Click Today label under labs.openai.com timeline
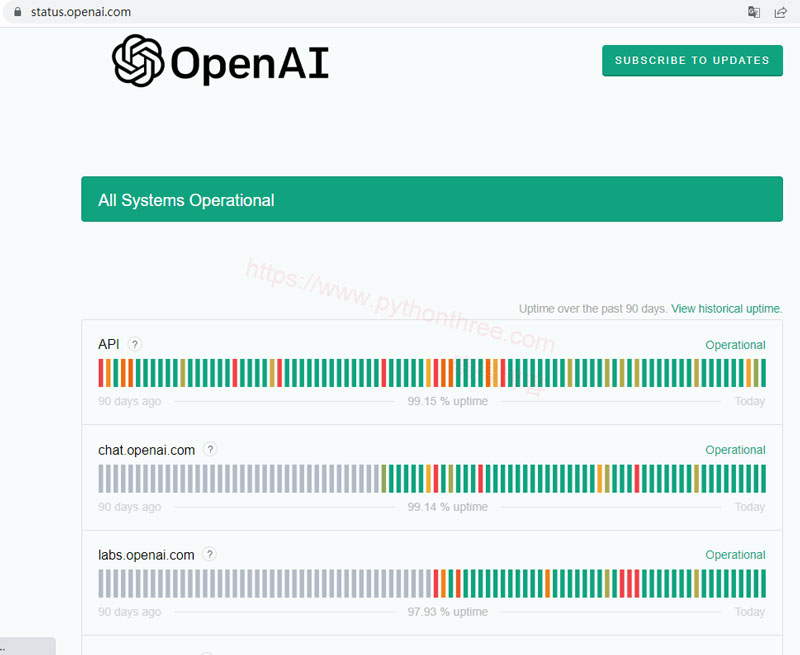The image size is (800, 655). click(x=749, y=612)
